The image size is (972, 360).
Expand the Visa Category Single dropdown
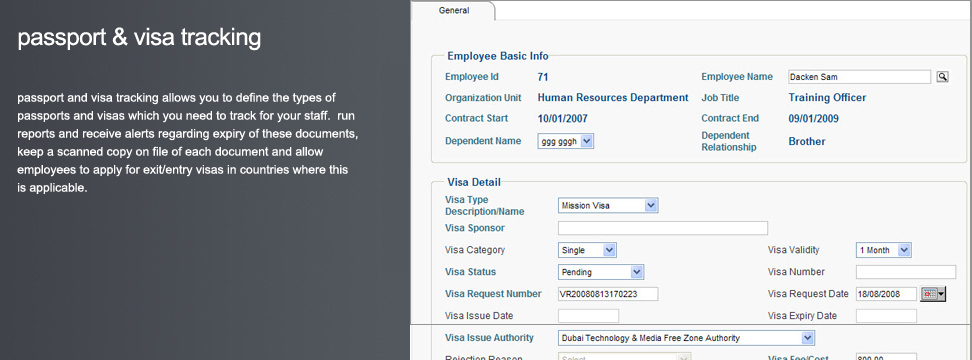587,250
